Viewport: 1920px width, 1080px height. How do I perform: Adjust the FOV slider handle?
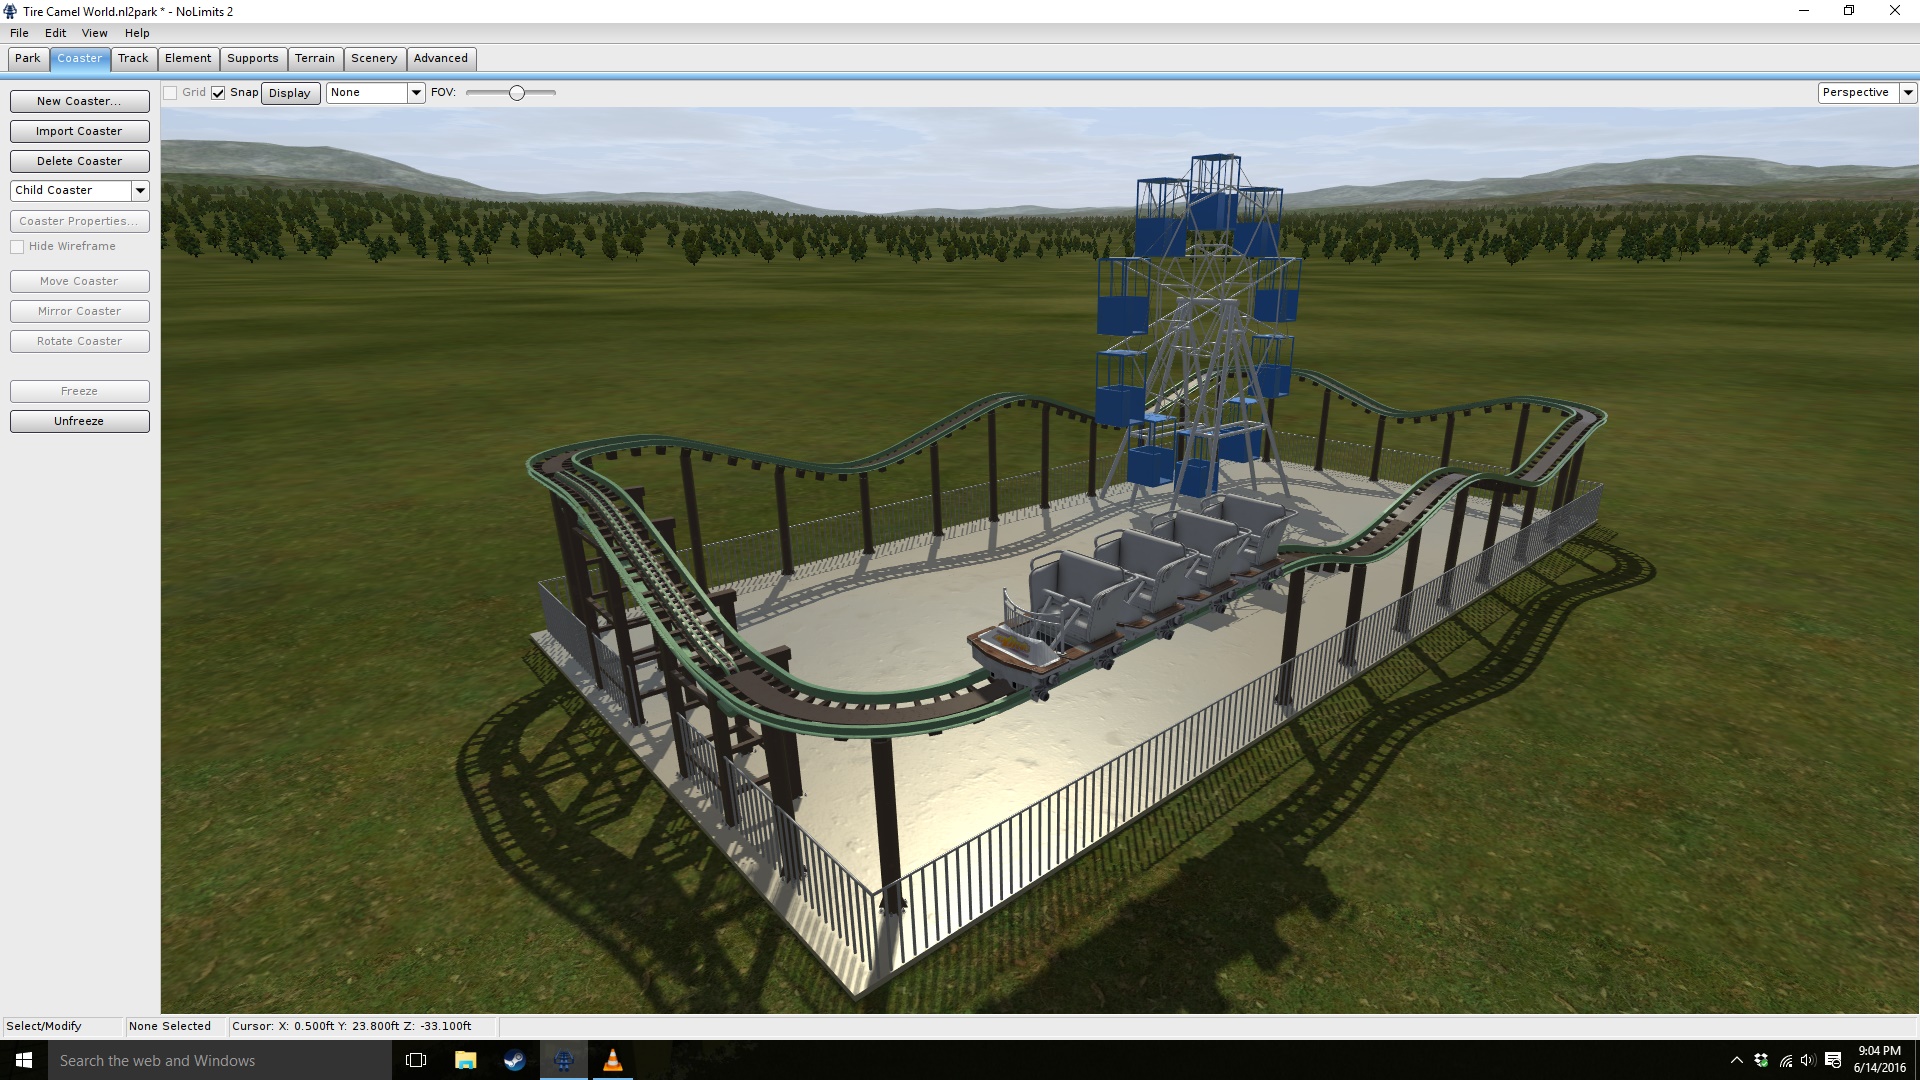coord(517,93)
